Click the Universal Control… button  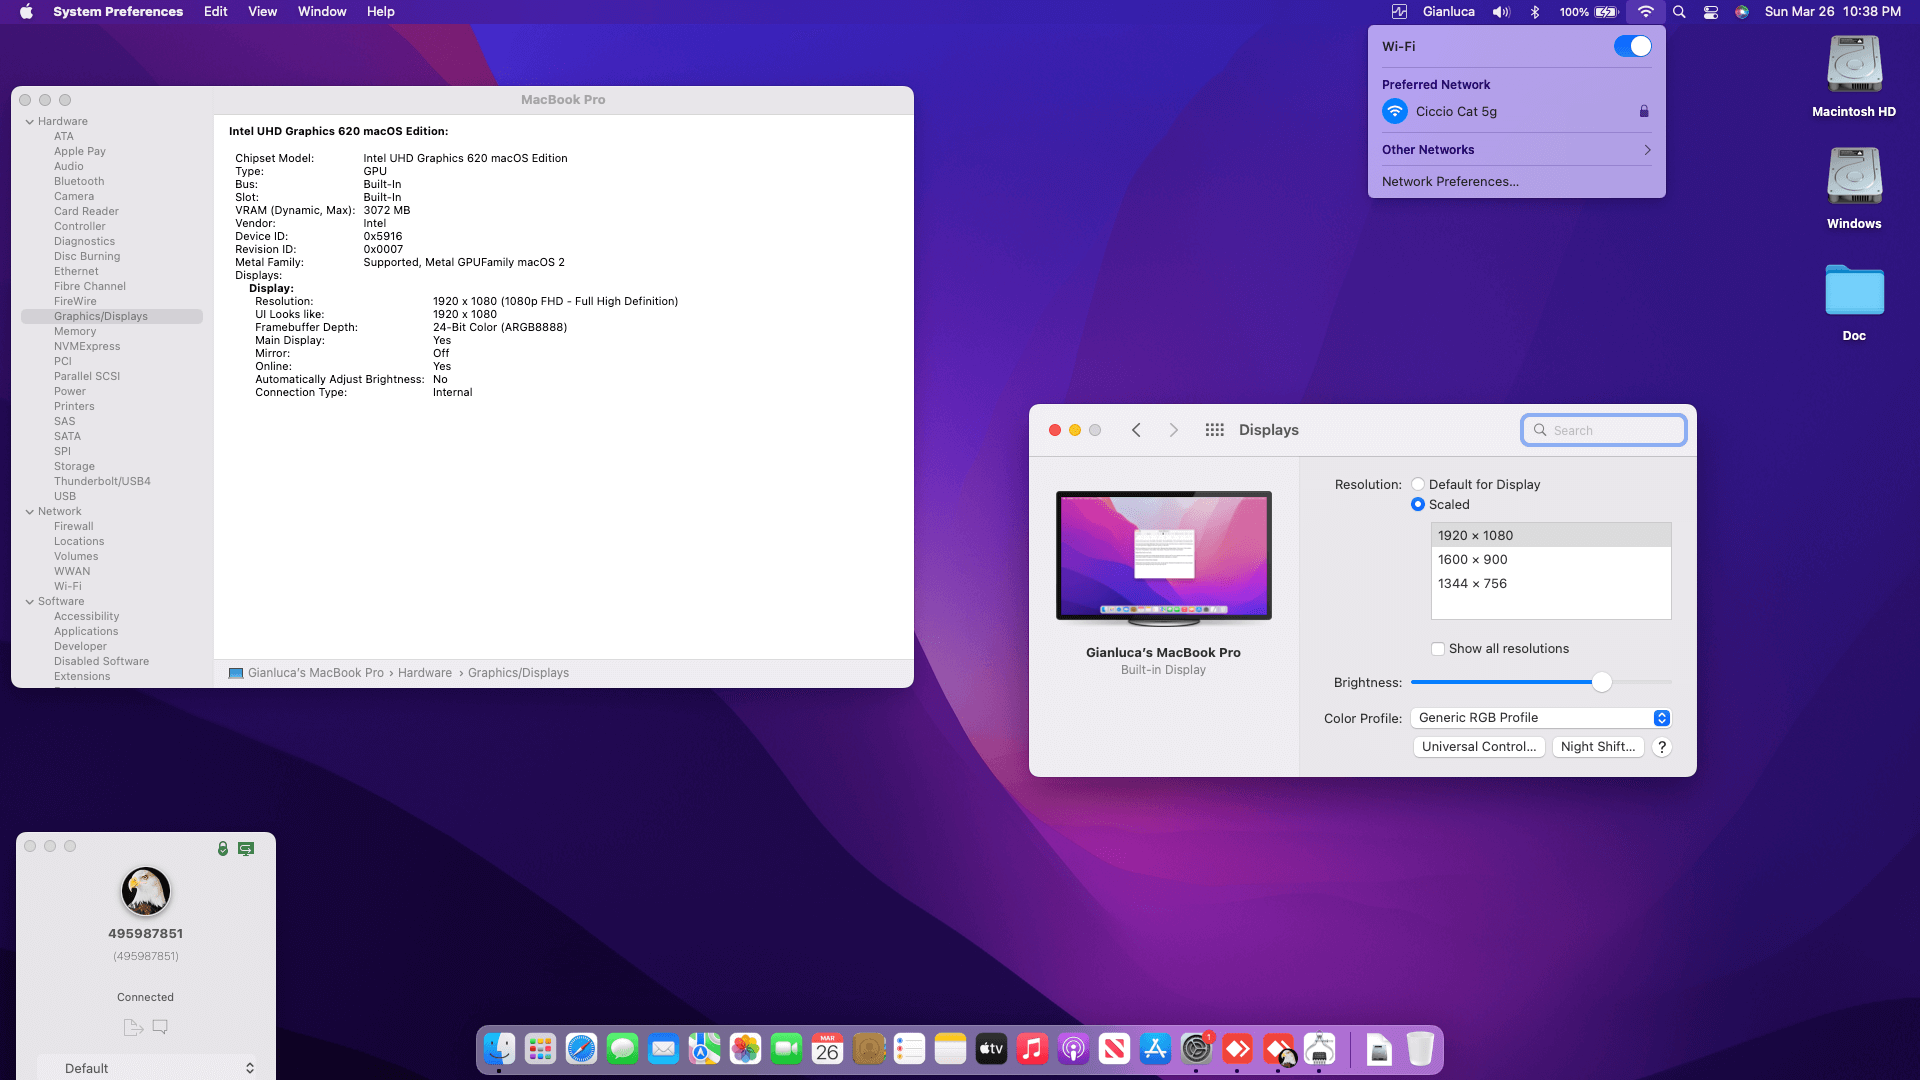tap(1478, 747)
